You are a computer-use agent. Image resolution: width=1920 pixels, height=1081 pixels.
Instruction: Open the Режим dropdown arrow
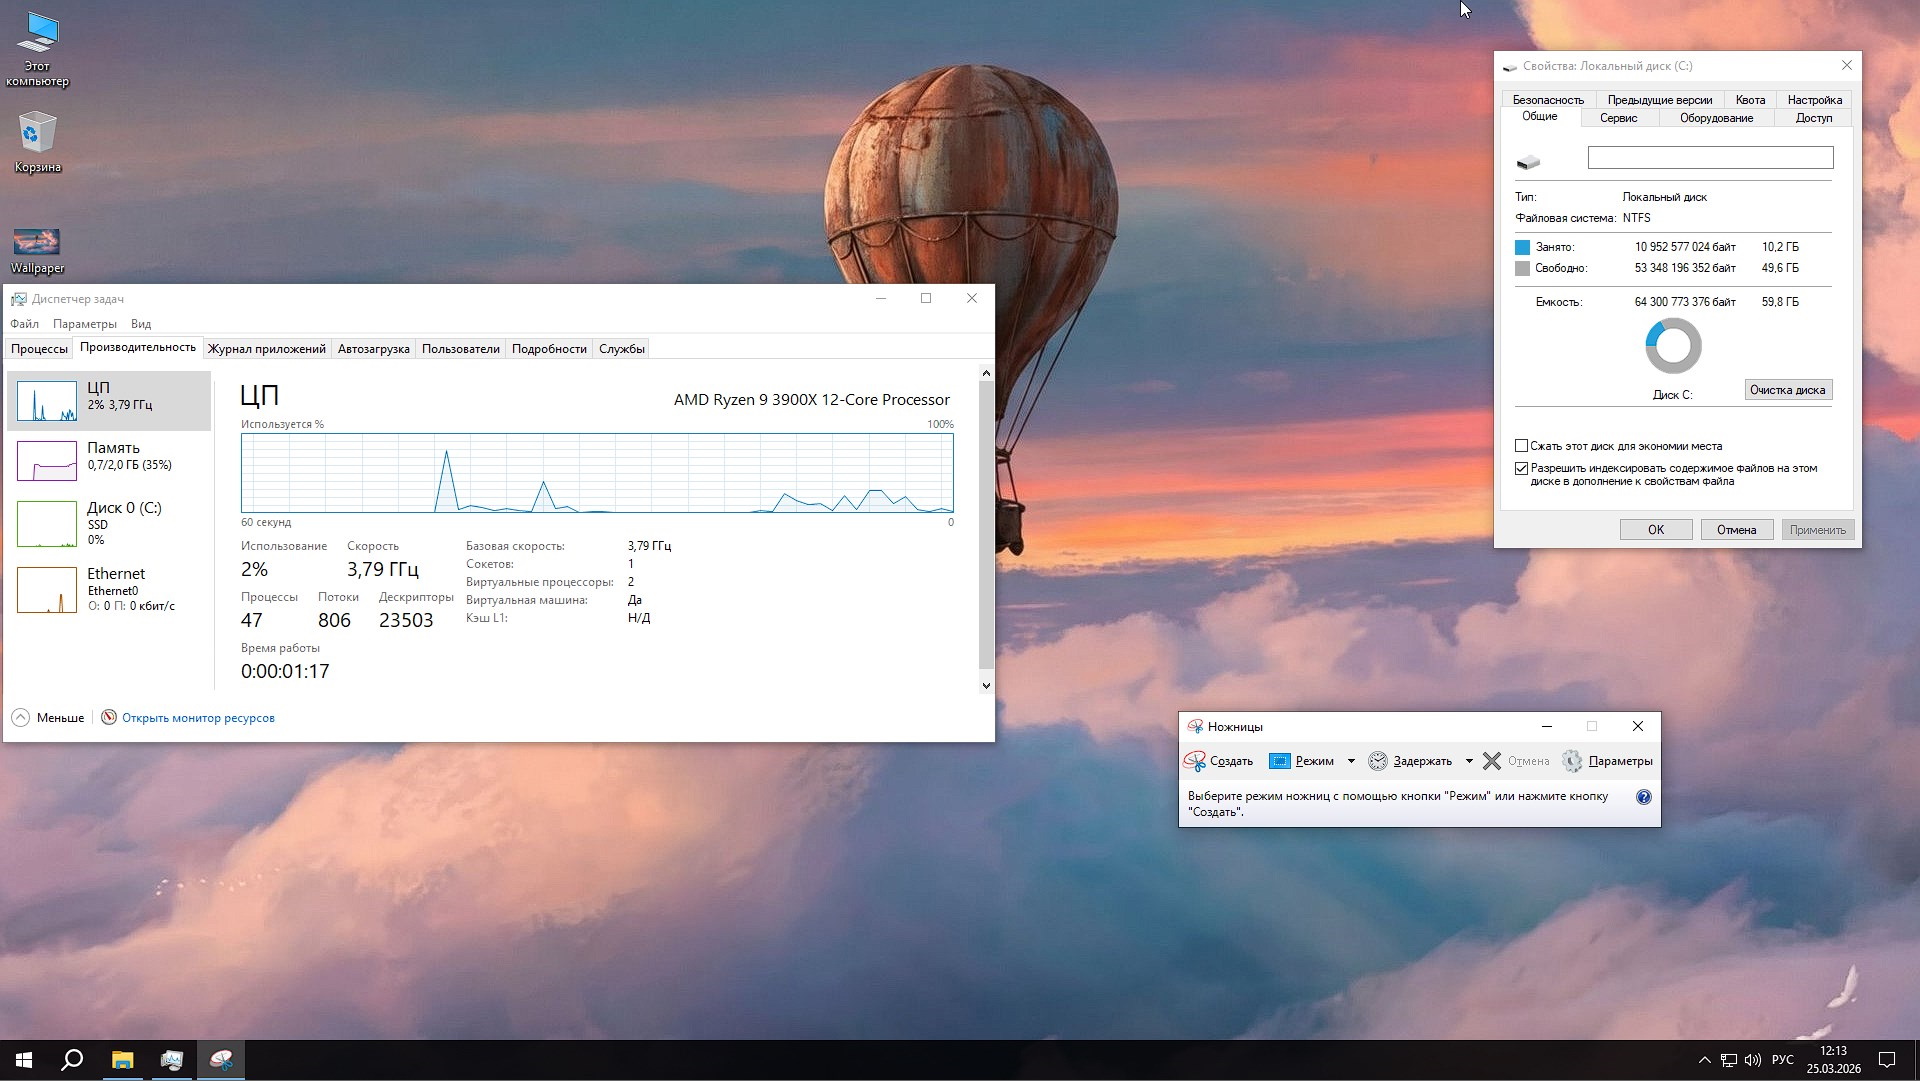pos(1350,761)
